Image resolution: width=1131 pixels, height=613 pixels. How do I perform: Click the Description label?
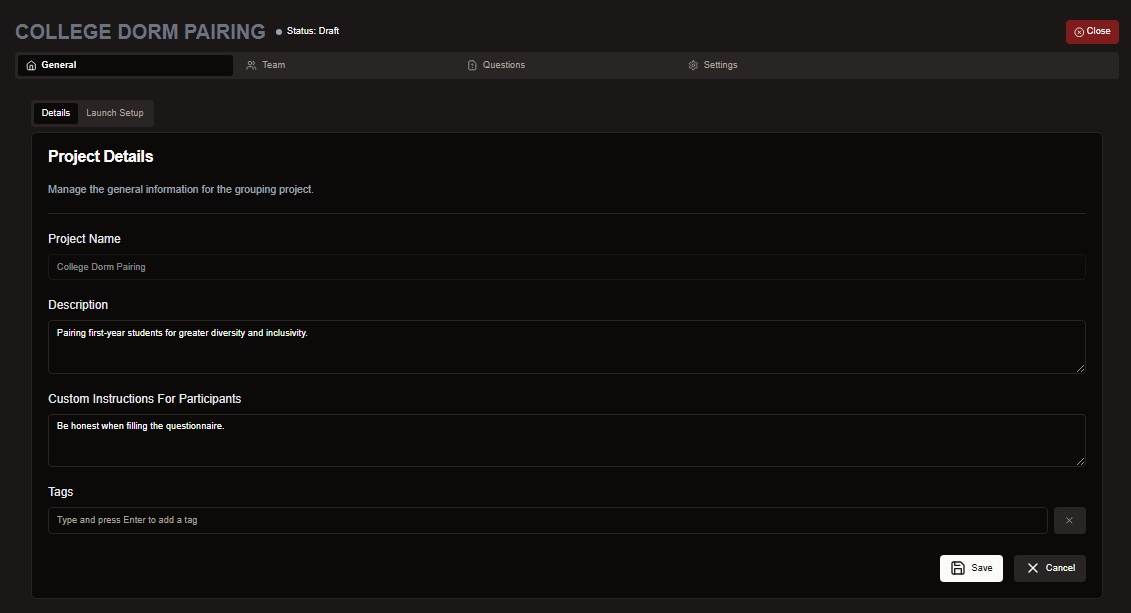(78, 305)
